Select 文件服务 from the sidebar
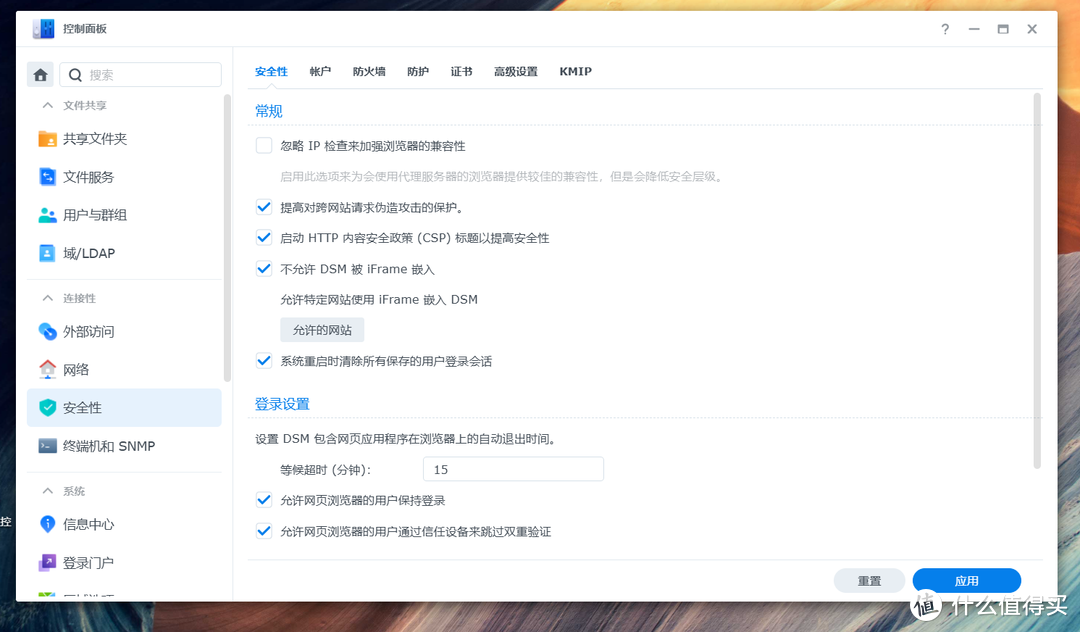Screen dimensions: 1080x632 pos(90,176)
